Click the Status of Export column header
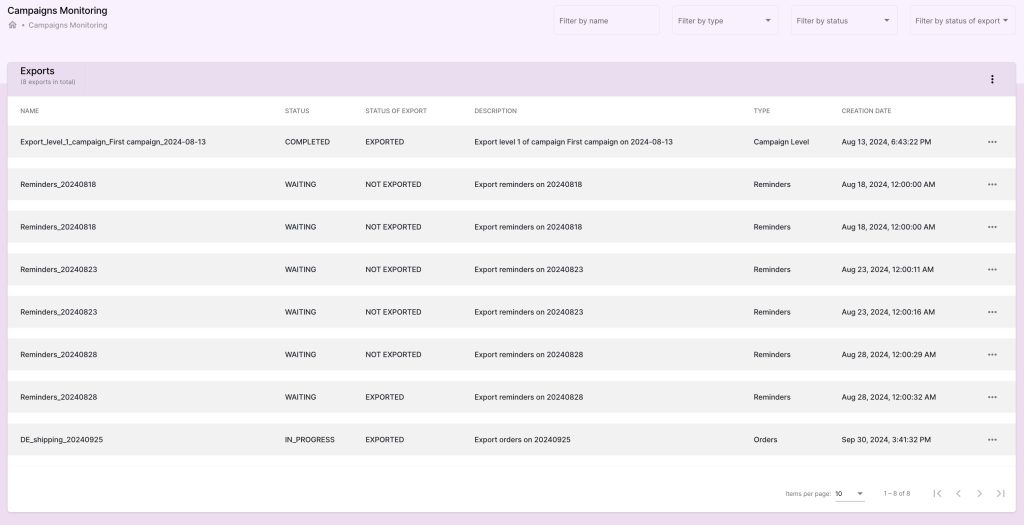 (396, 111)
